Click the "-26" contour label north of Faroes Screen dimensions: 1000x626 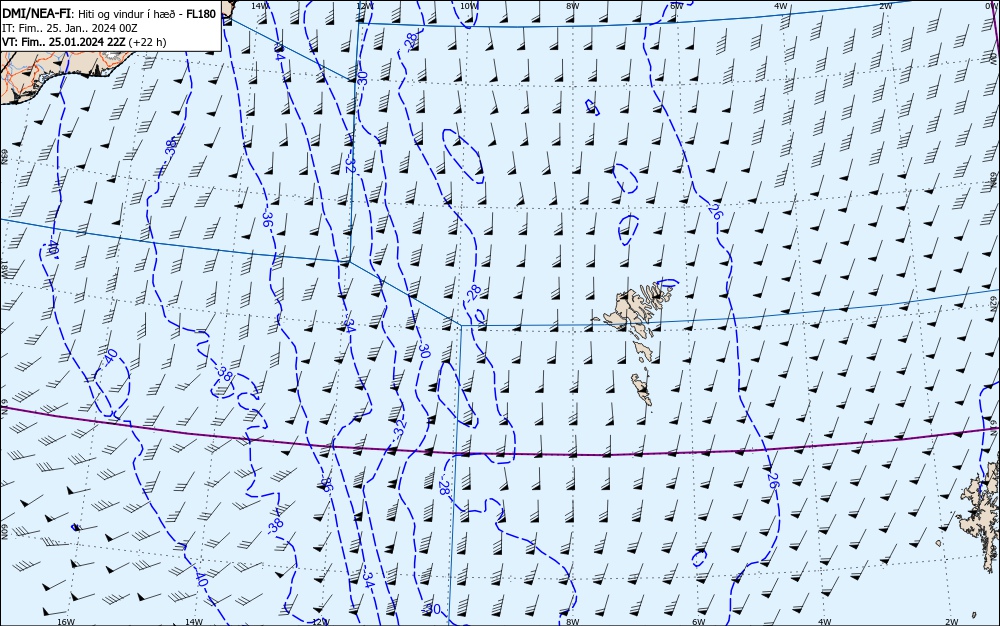tap(715, 212)
